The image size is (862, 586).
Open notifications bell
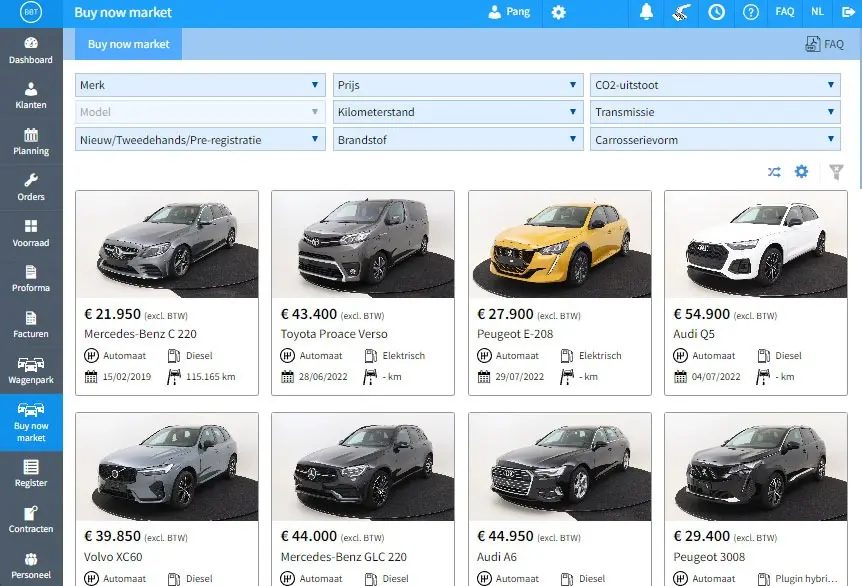tap(646, 12)
